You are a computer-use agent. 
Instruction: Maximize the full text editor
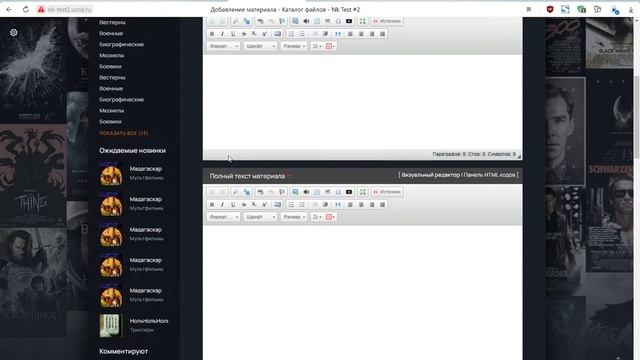(x=362, y=192)
